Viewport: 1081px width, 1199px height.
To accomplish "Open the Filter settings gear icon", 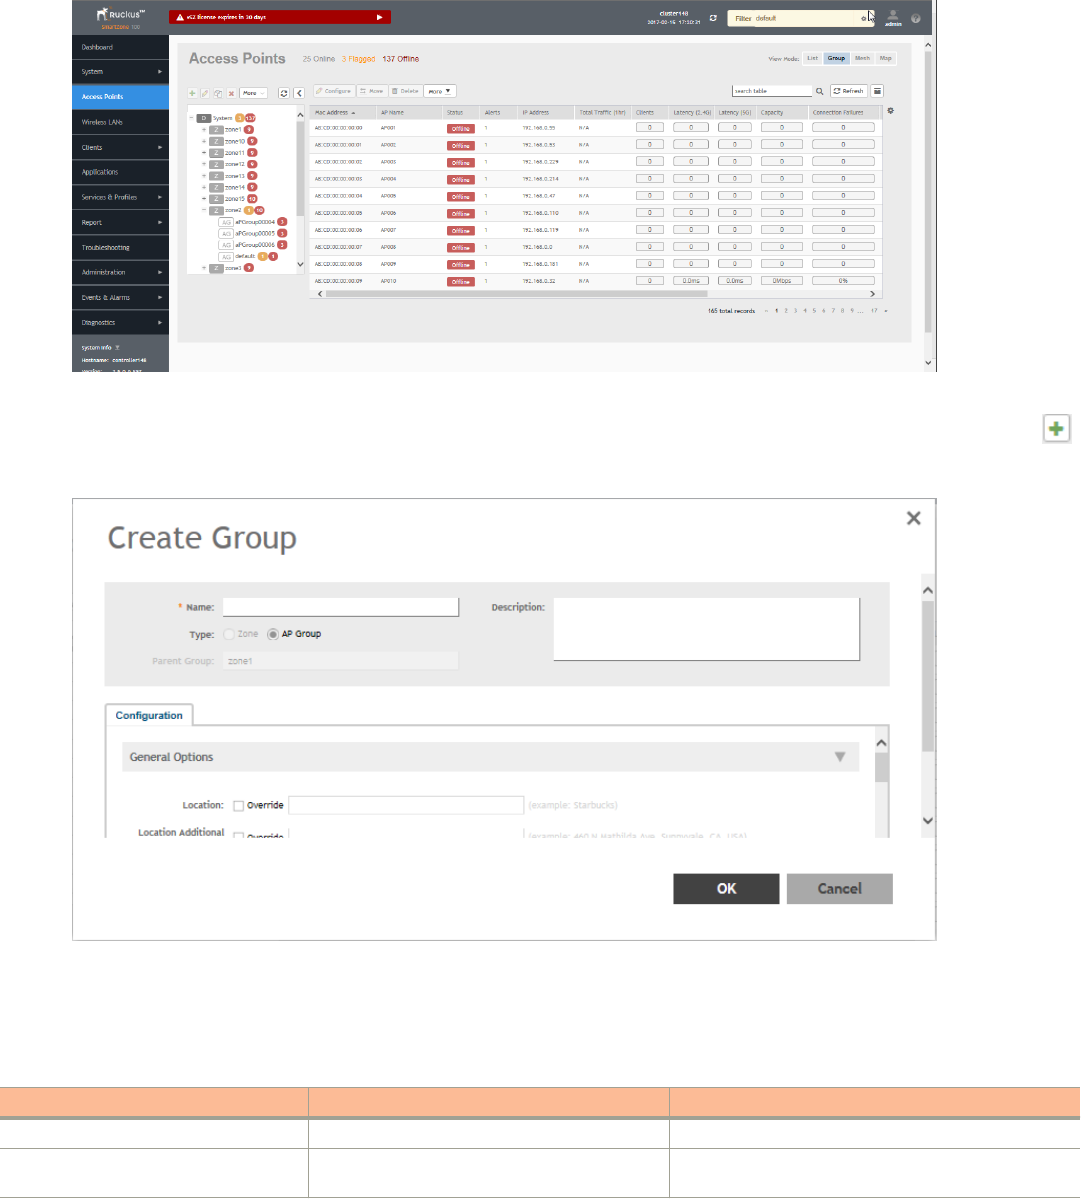I will [x=864, y=18].
